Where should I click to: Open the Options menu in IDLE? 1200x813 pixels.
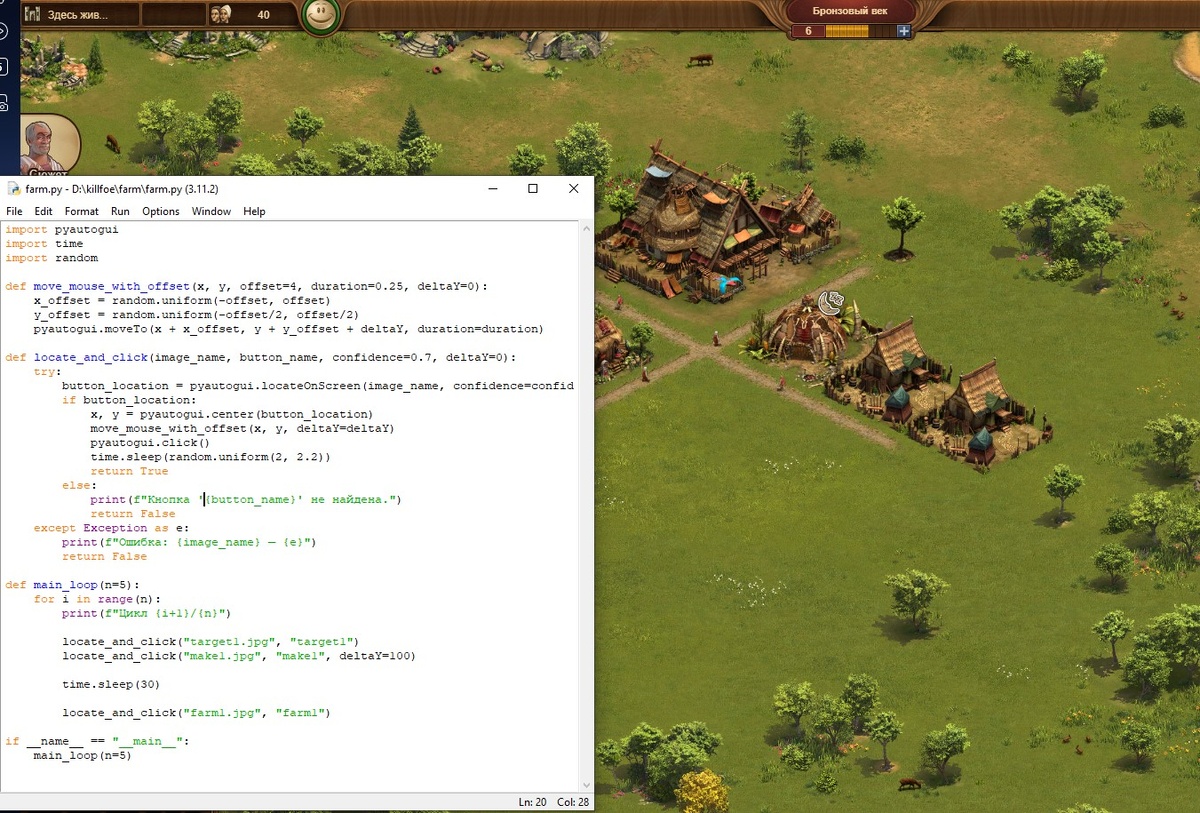coord(161,211)
